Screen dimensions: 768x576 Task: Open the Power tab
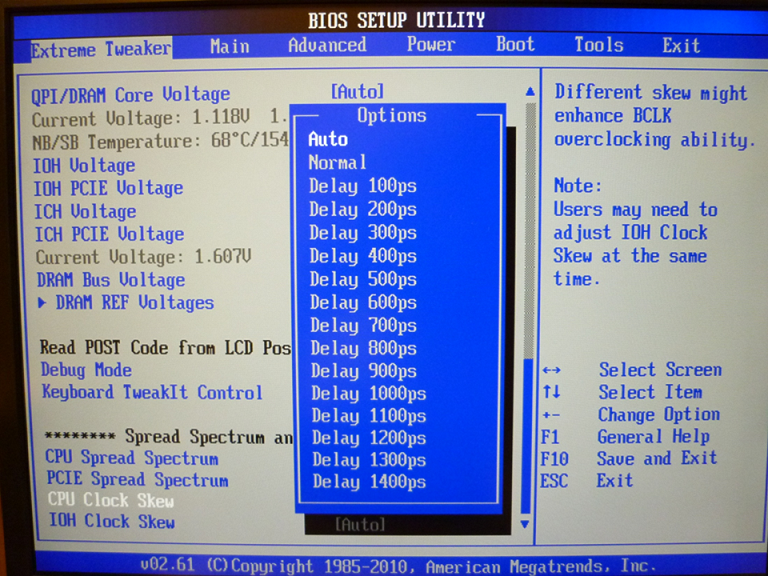[431, 44]
